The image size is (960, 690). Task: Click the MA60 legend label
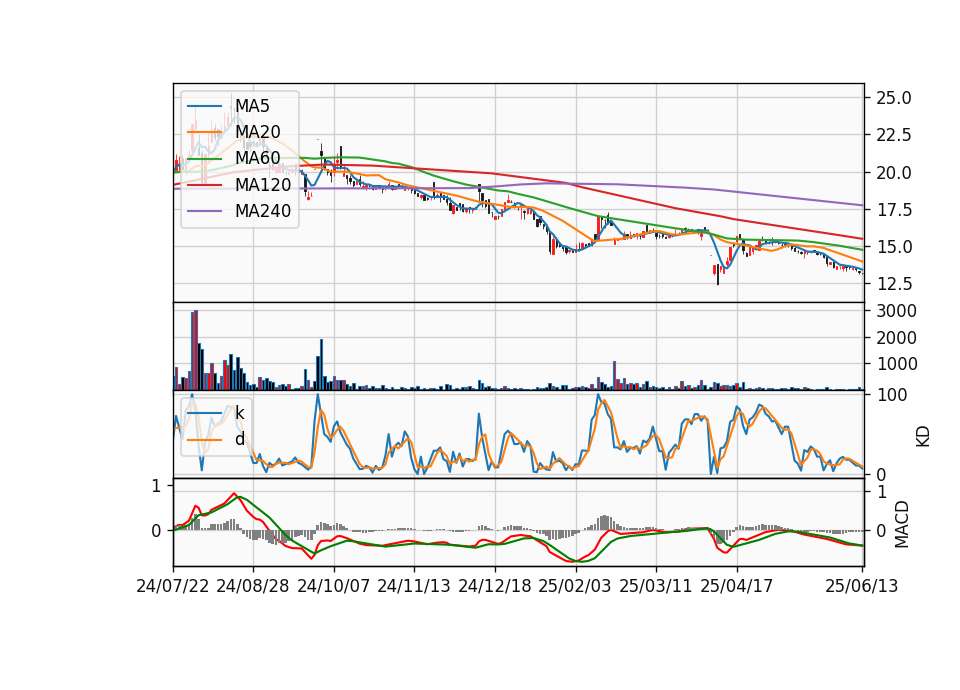(x=257, y=158)
